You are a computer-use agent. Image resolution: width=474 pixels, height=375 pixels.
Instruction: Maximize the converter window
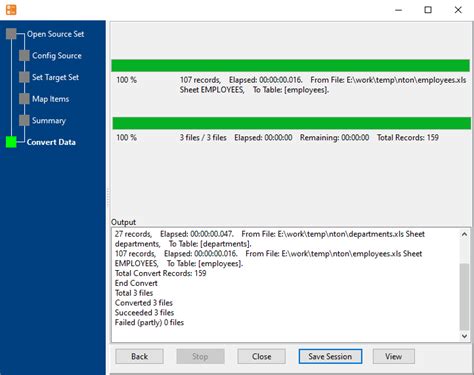tap(428, 10)
